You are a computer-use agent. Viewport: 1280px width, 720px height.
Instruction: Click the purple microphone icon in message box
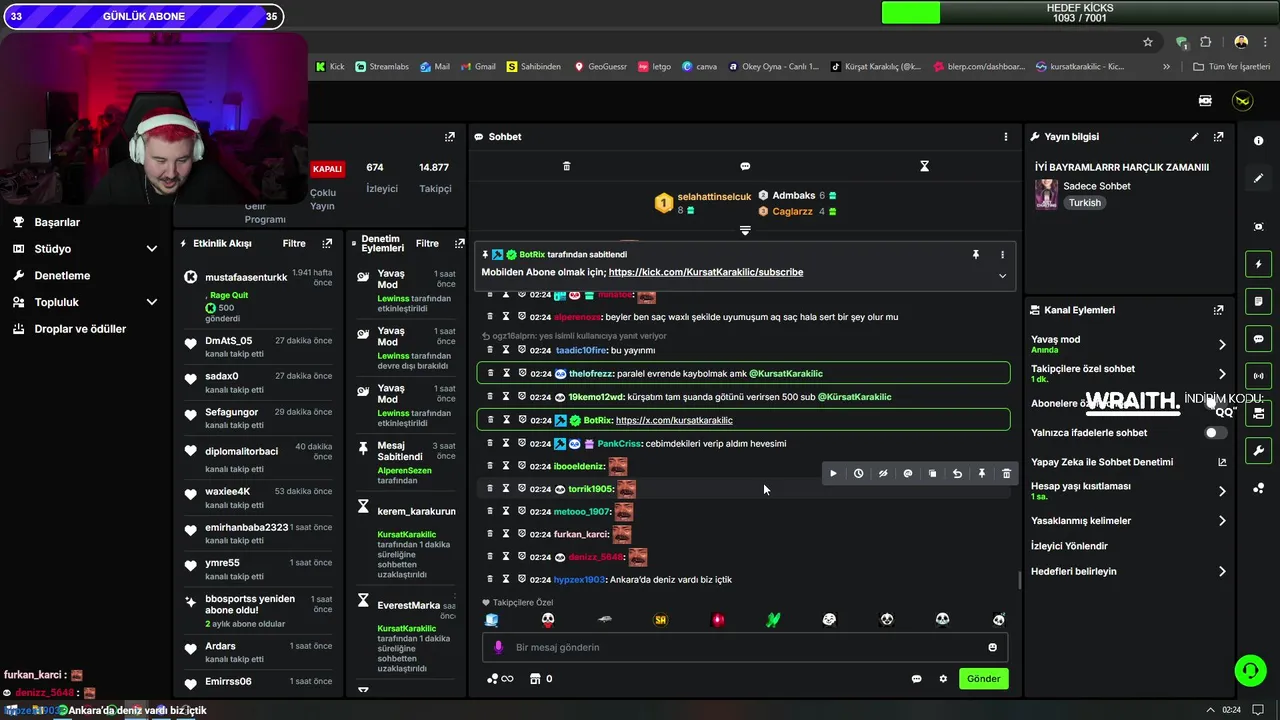pyautogui.click(x=499, y=647)
